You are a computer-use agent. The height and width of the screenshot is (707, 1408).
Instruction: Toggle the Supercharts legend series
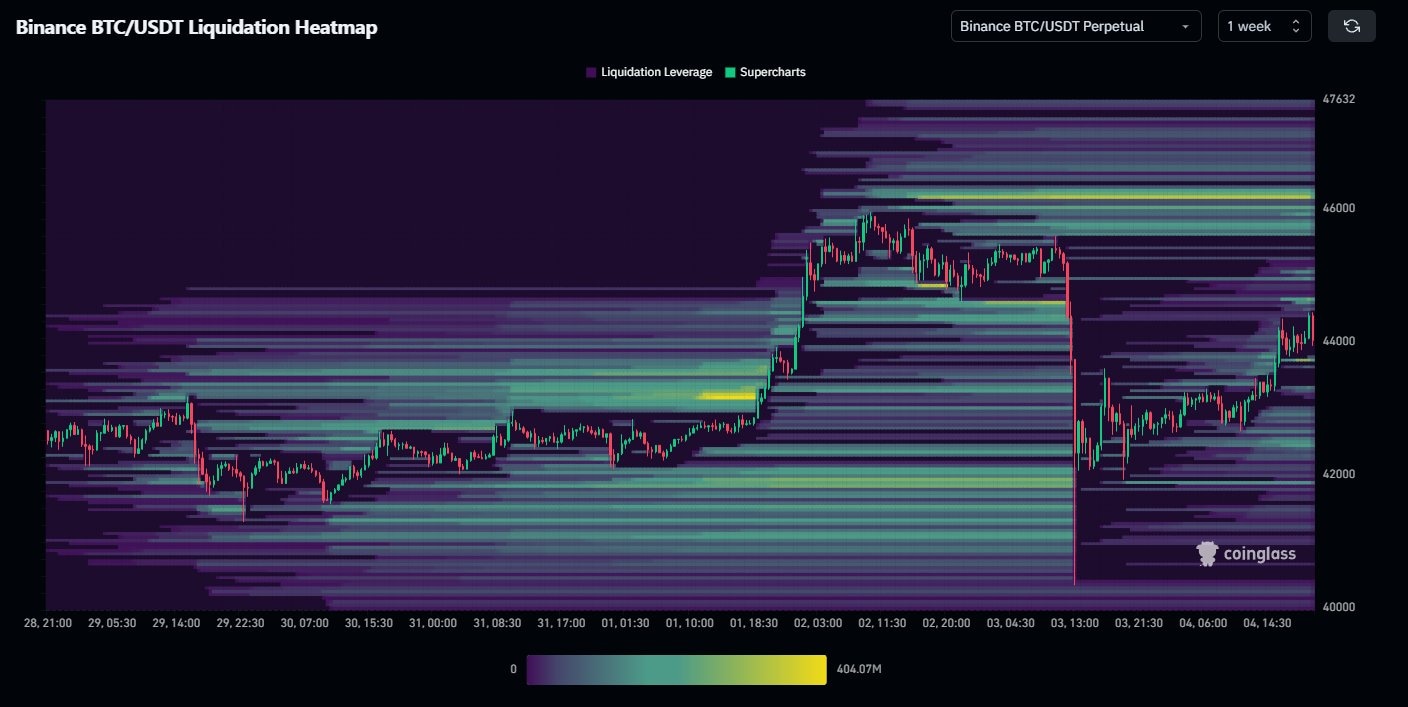click(x=765, y=72)
